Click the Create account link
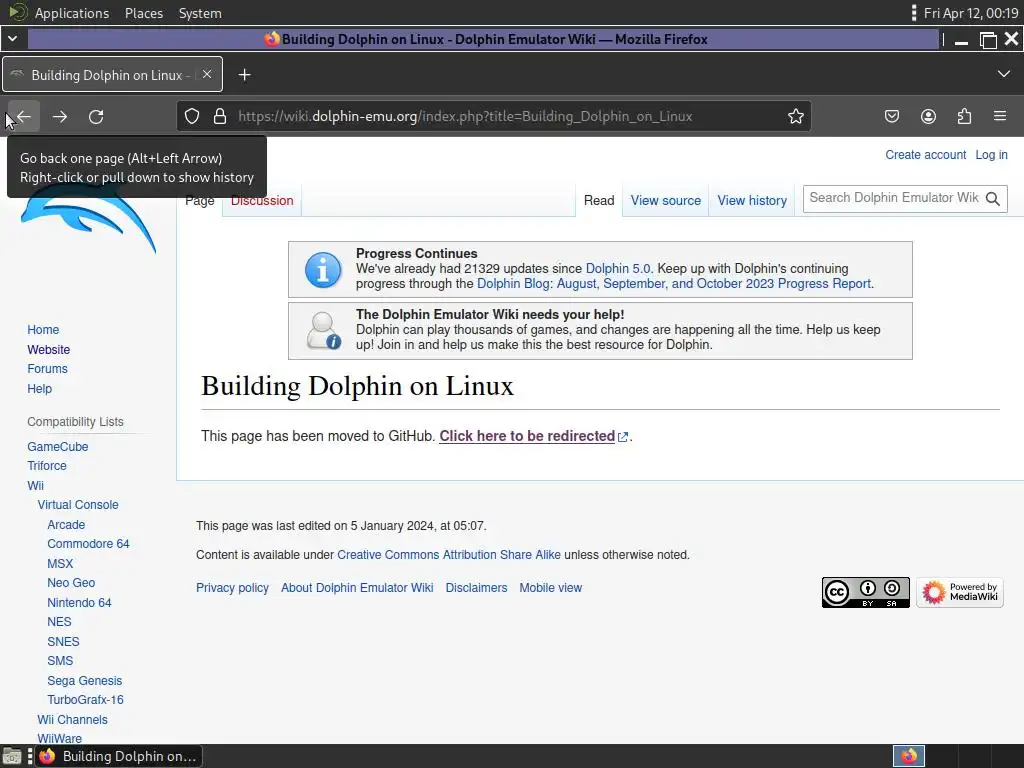1024x768 pixels. click(x=925, y=155)
